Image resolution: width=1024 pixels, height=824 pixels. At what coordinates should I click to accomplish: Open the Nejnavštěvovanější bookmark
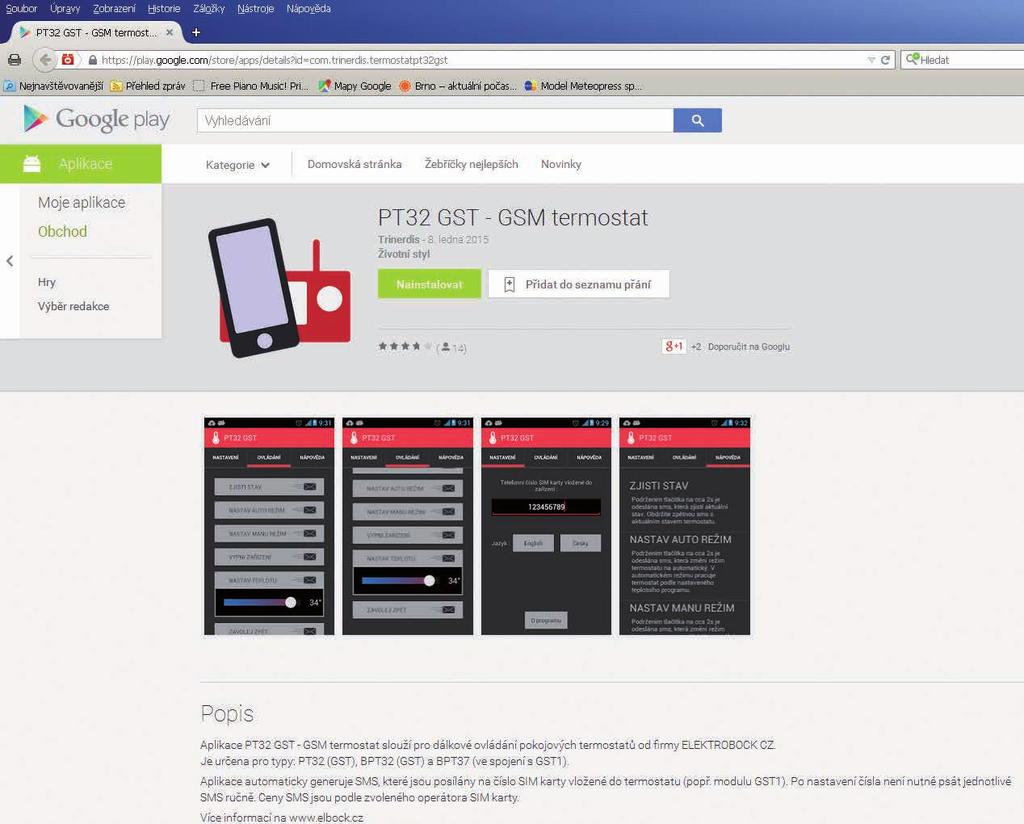tap(54, 86)
